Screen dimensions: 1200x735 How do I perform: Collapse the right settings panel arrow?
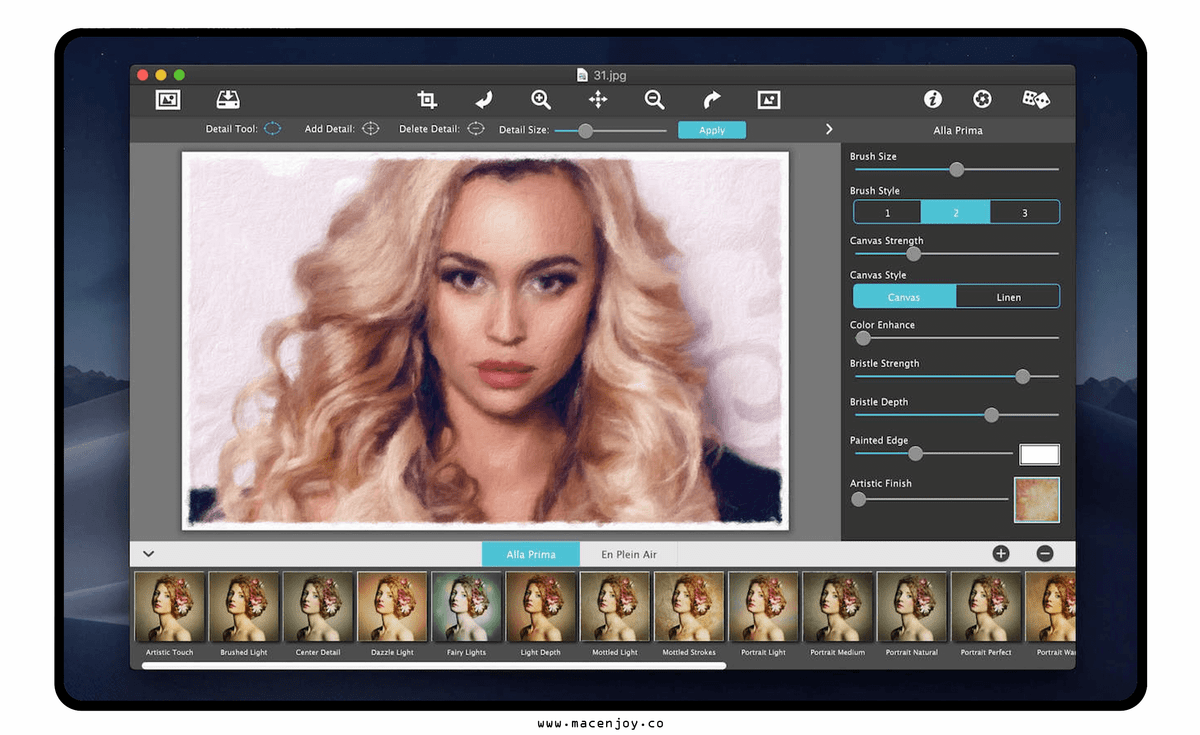pyautogui.click(x=829, y=129)
